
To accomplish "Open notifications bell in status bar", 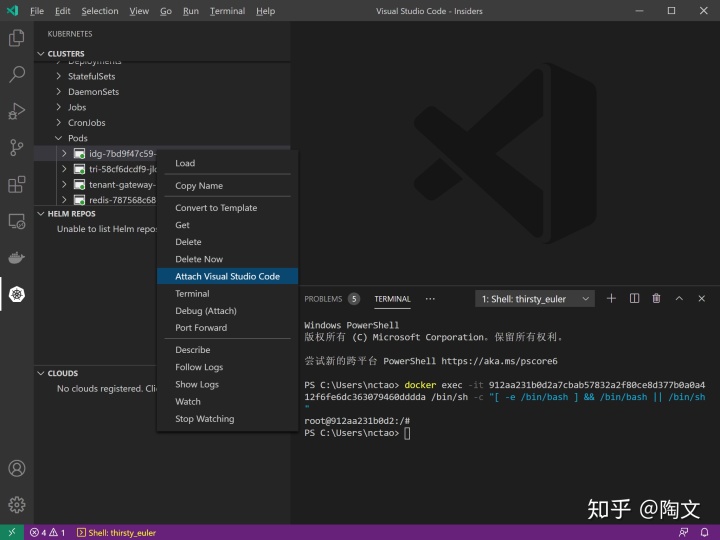I will click(704, 533).
